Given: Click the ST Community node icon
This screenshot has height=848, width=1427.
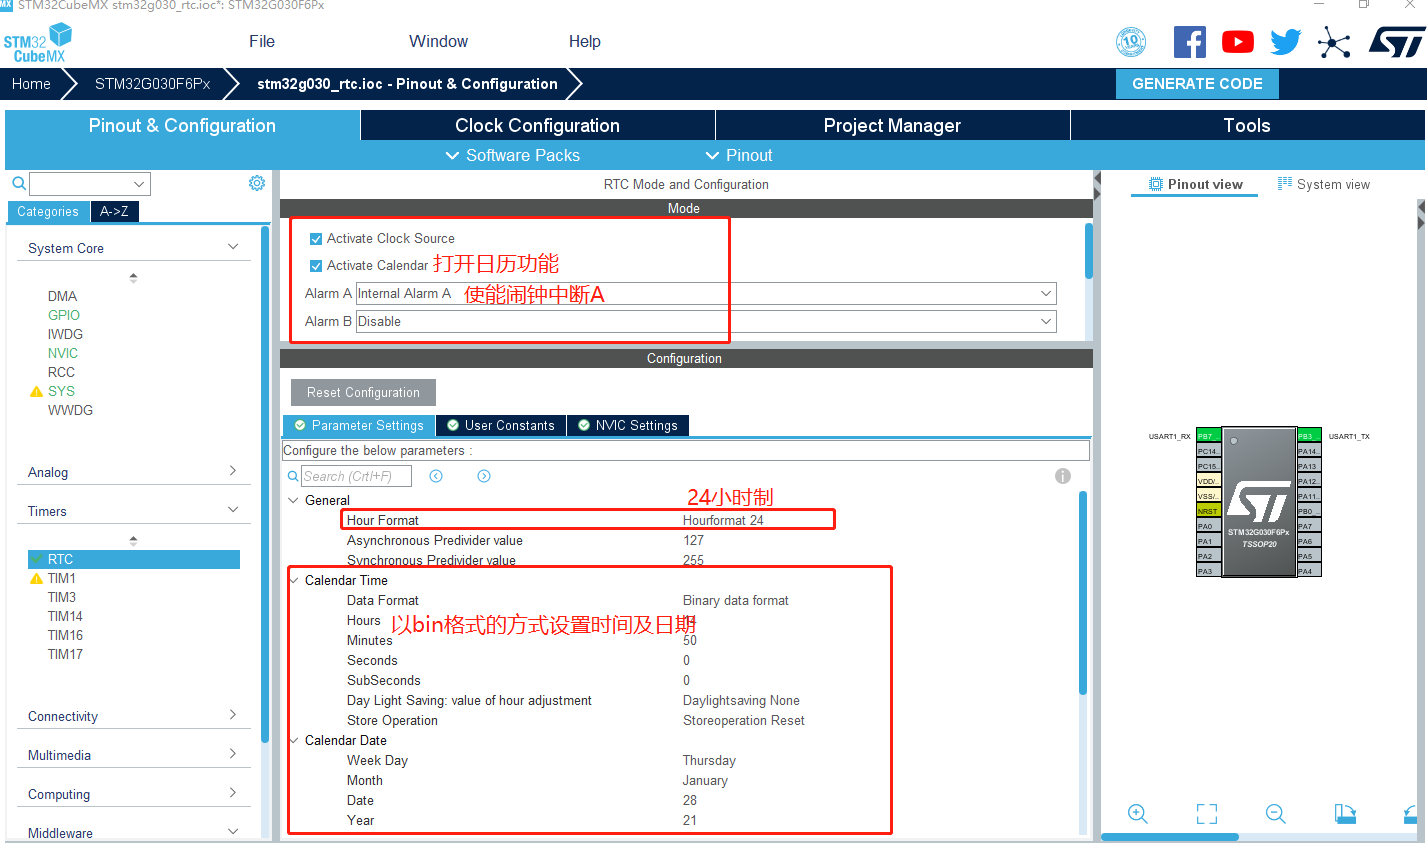Looking at the screenshot, I should click(x=1334, y=41).
